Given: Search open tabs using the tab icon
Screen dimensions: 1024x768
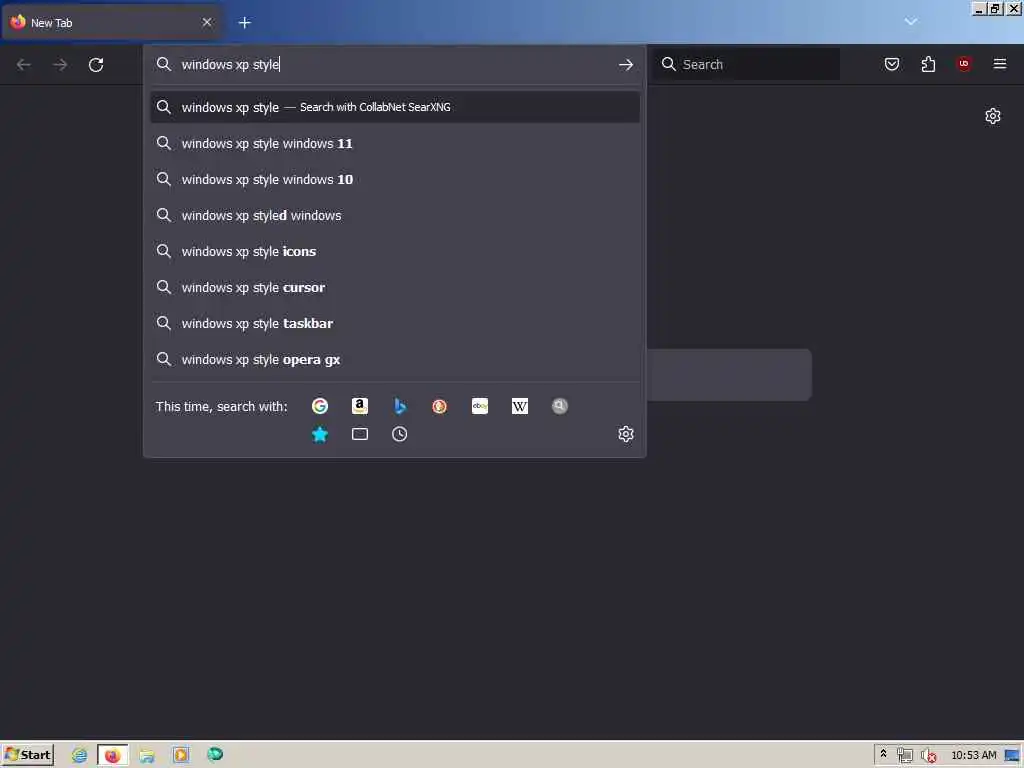Looking at the screenshot, I should pyautogui.click(x=360, y=434).
